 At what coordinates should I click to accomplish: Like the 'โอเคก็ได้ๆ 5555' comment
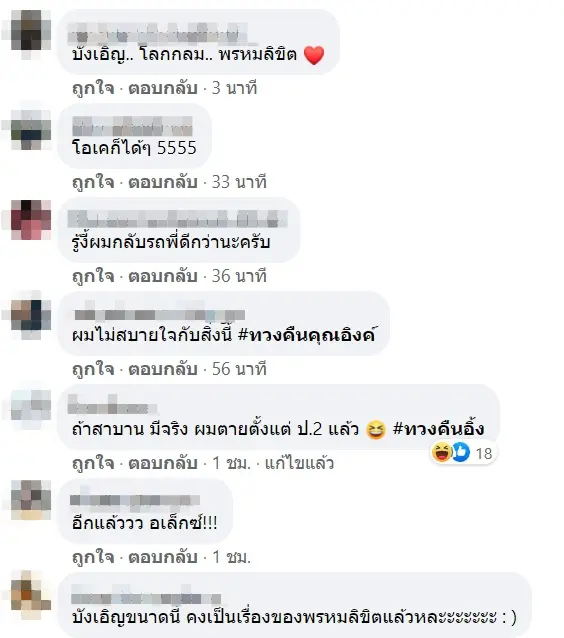93,182
